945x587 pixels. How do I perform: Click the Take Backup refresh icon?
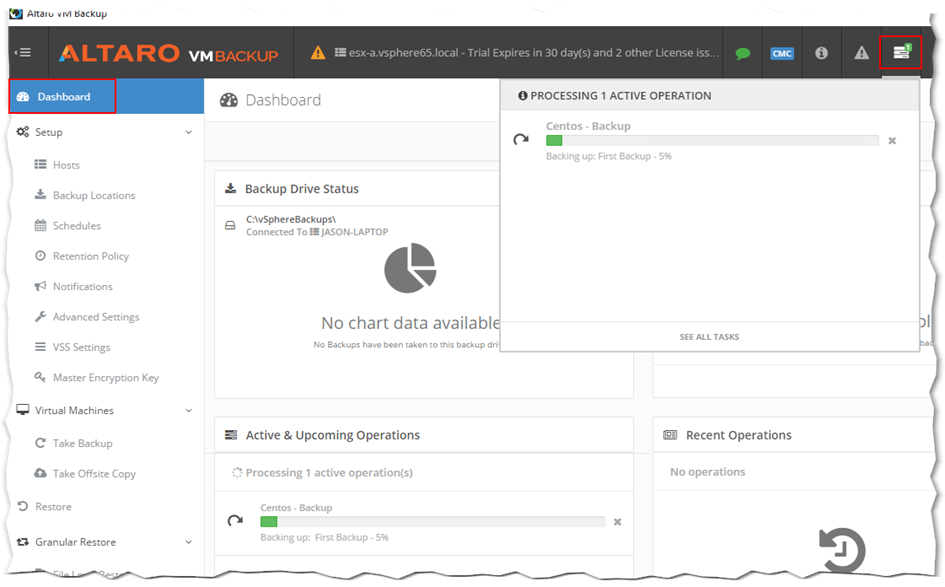coord(40,443)
